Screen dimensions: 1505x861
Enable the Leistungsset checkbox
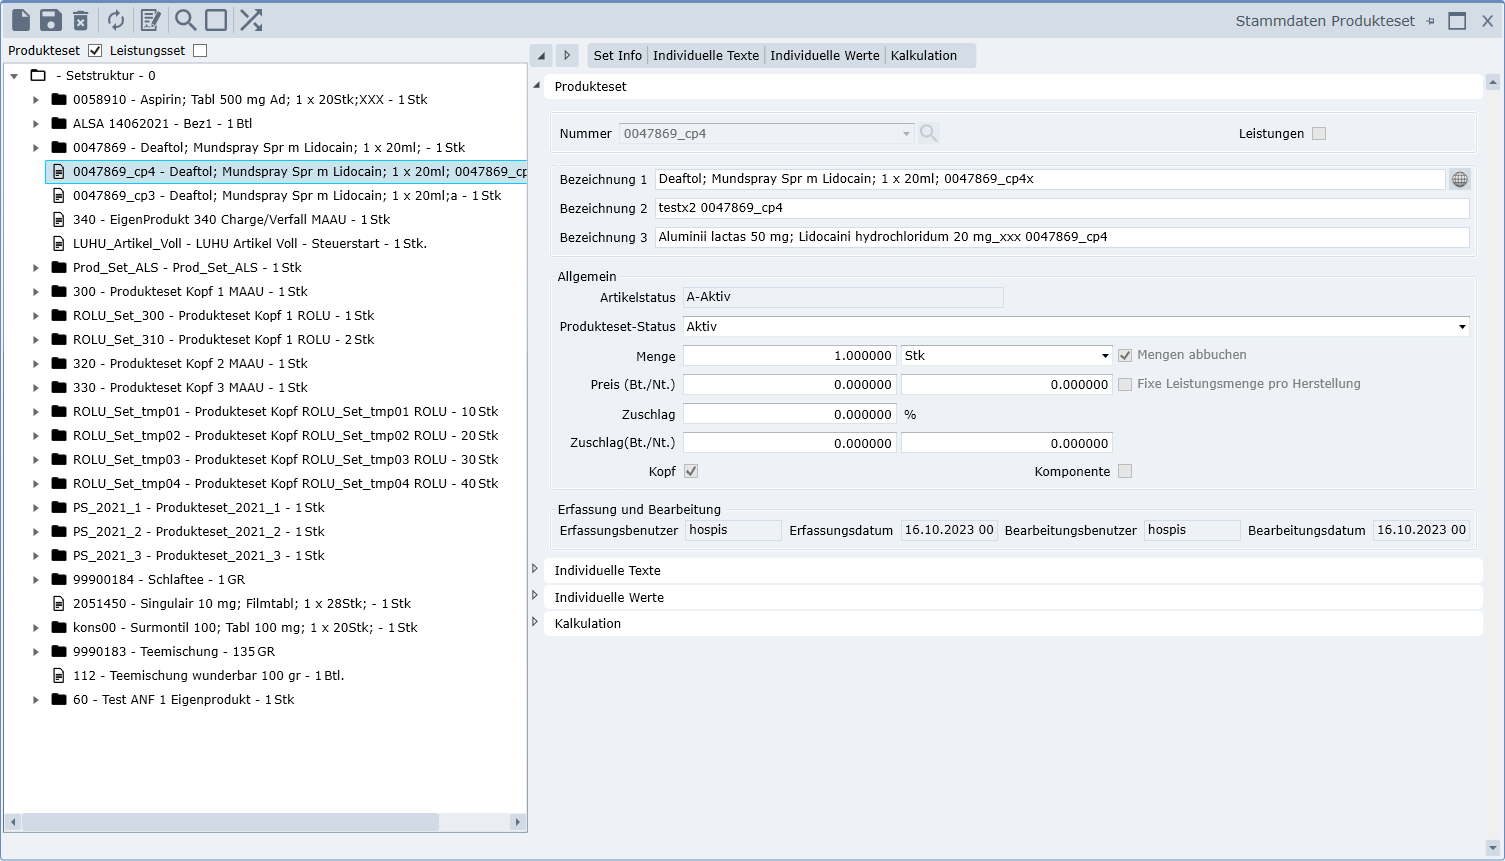pos(200,50)
